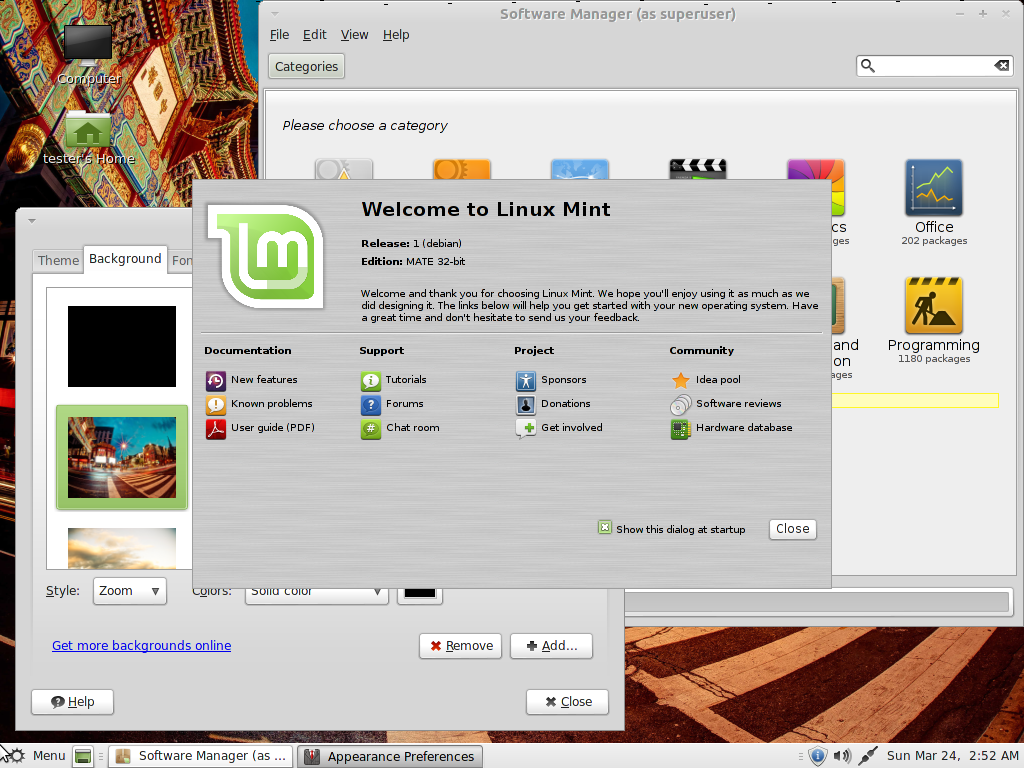Viewport: 1024px width, 768px height.
Task: Switch to the Theme tab
Action: [x=58, y=261]
